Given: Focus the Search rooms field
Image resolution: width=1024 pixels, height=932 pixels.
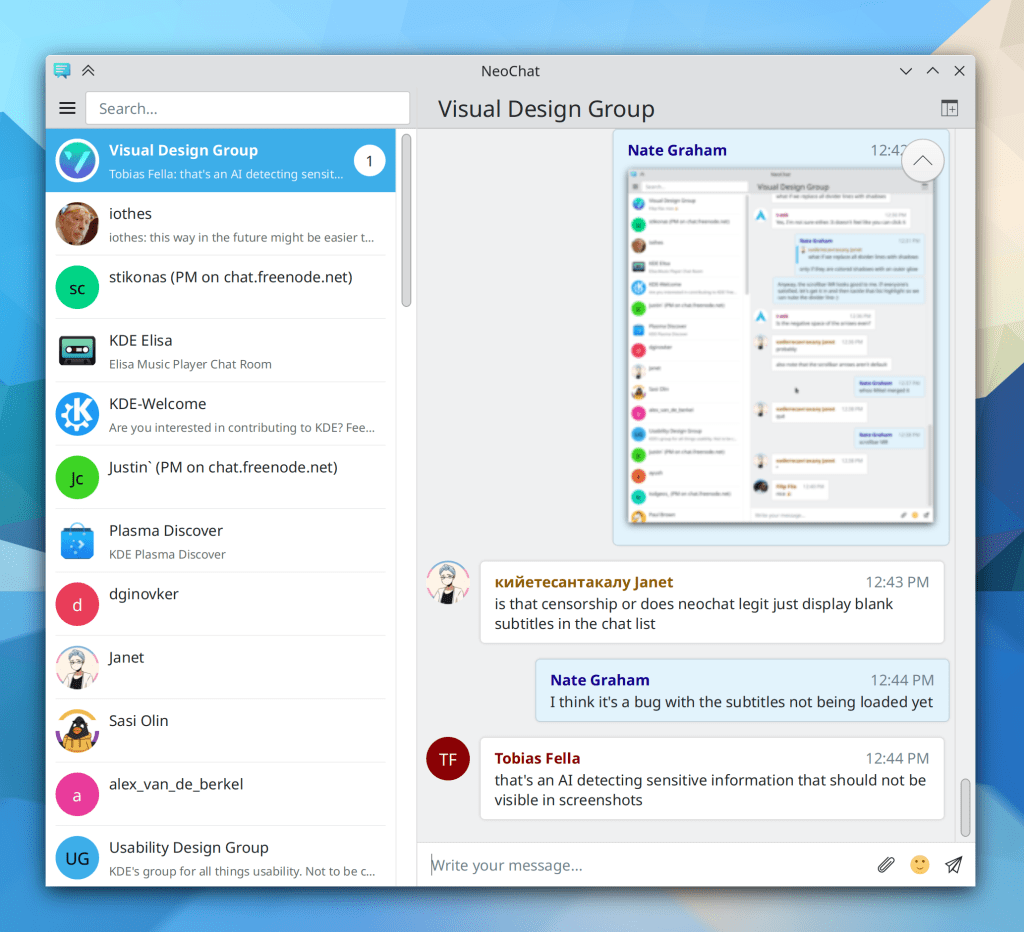Looking at the screenshot, I should coord(247,108).
